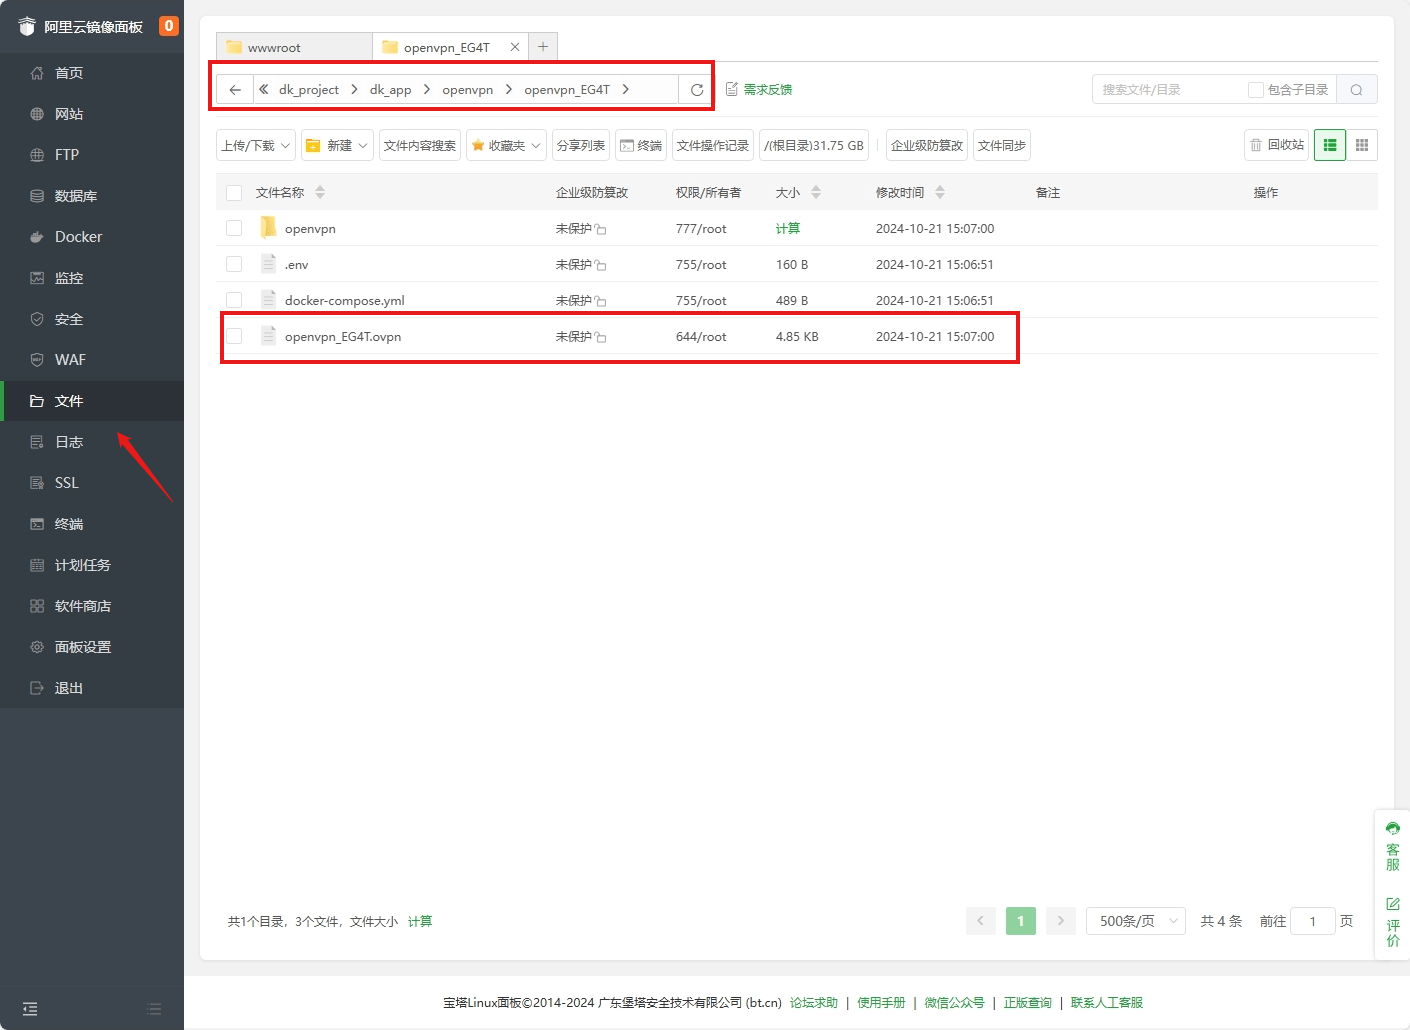Click the search files input field
The width and height of the screenshot is (1410, 1030).
tap(1165, 90)
